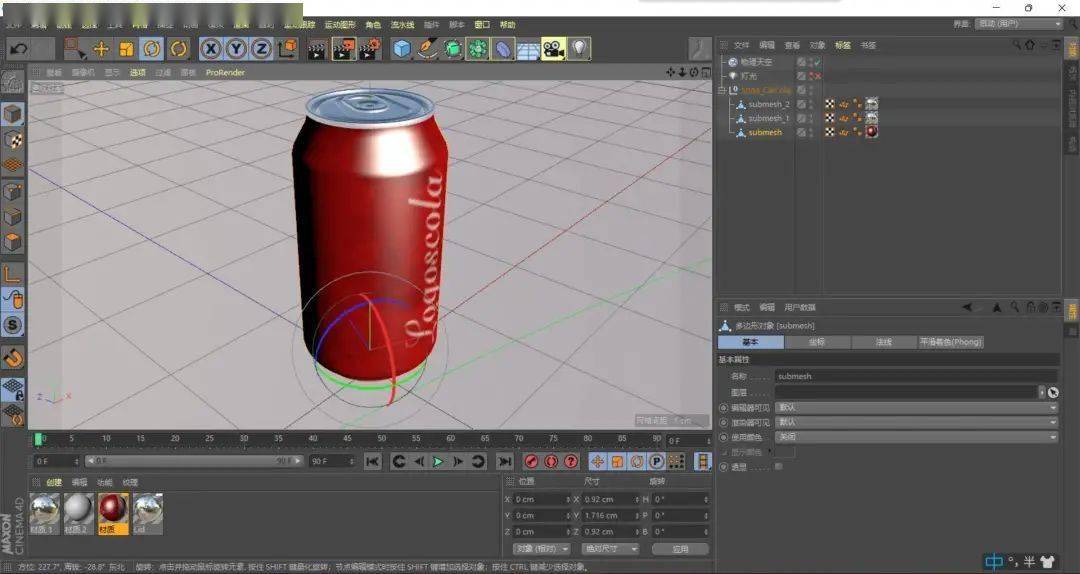Toggle the Z-axis lock button
This screenshot has width=1080, height=574.
coord(261,48)
